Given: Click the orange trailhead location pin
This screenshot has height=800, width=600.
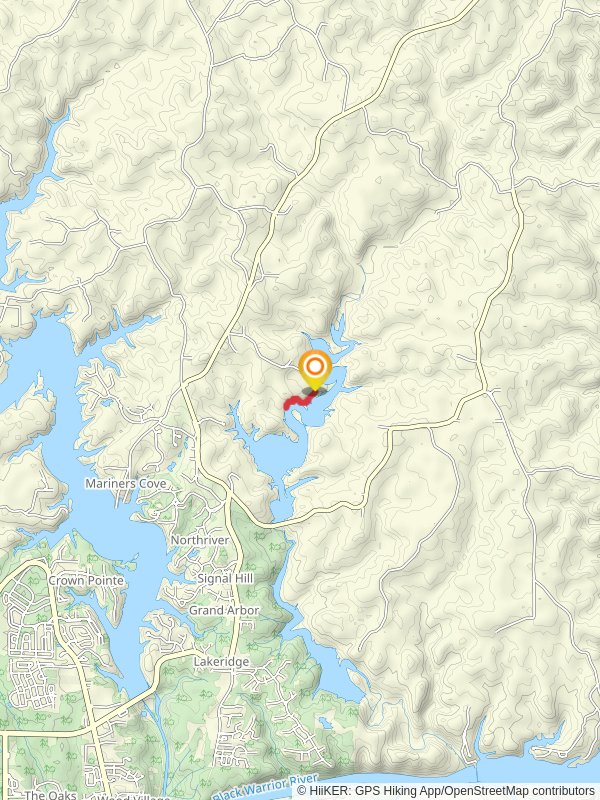Looking at the screenshot, I should tap(315, 370).
